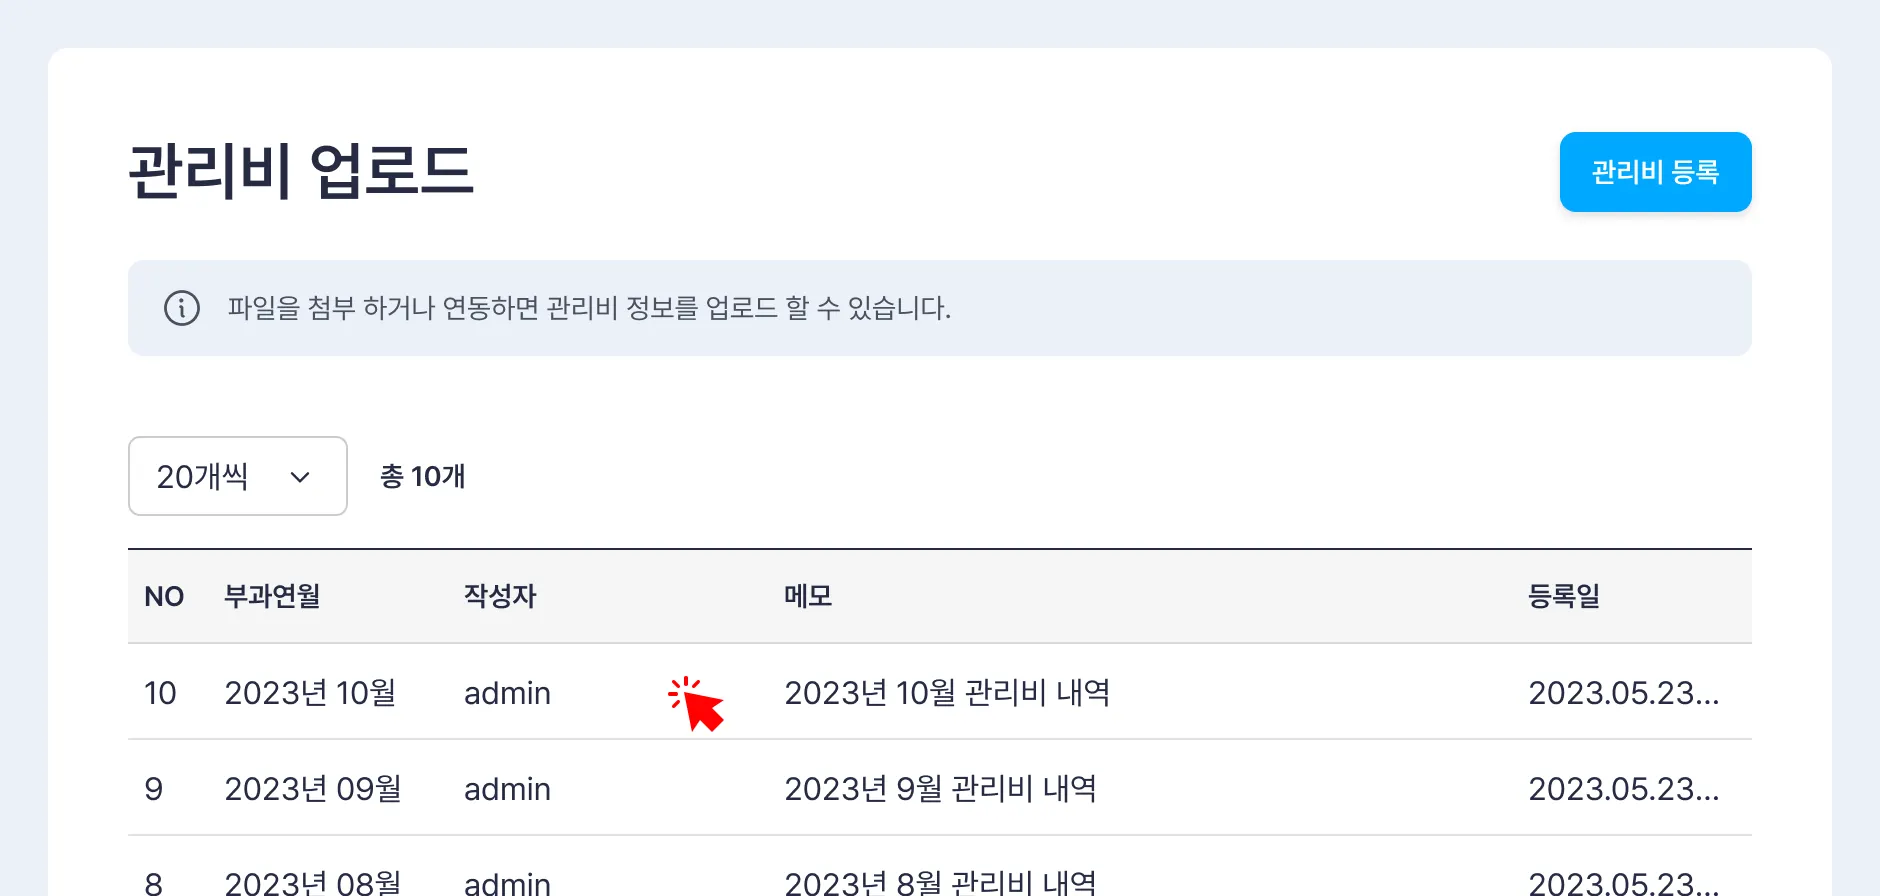
Task: Click registration date in row 10
Action: [x=1623, y=692]
